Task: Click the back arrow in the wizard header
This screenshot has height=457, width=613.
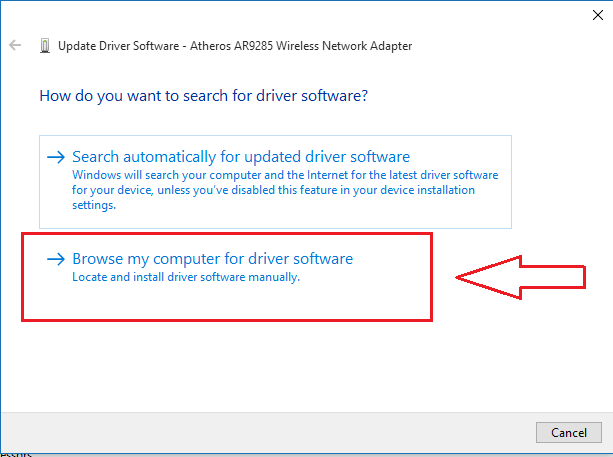Action: click(15, 46)
